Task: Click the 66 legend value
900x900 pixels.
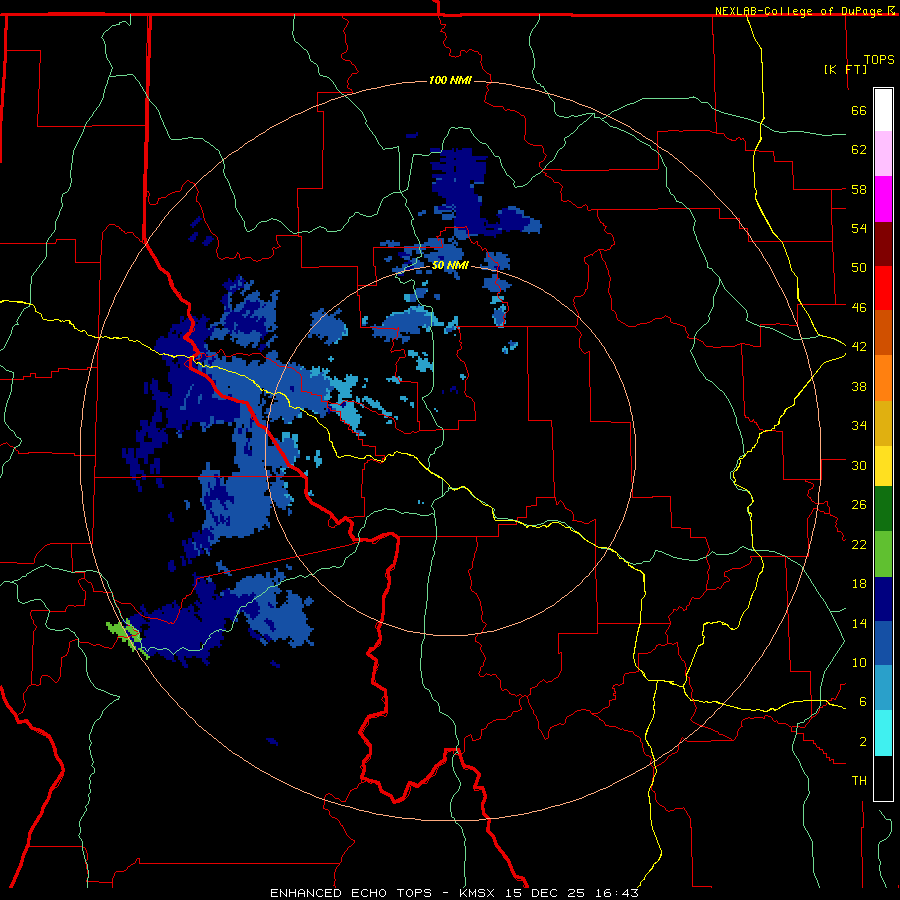Action: [x=859, y=110]
